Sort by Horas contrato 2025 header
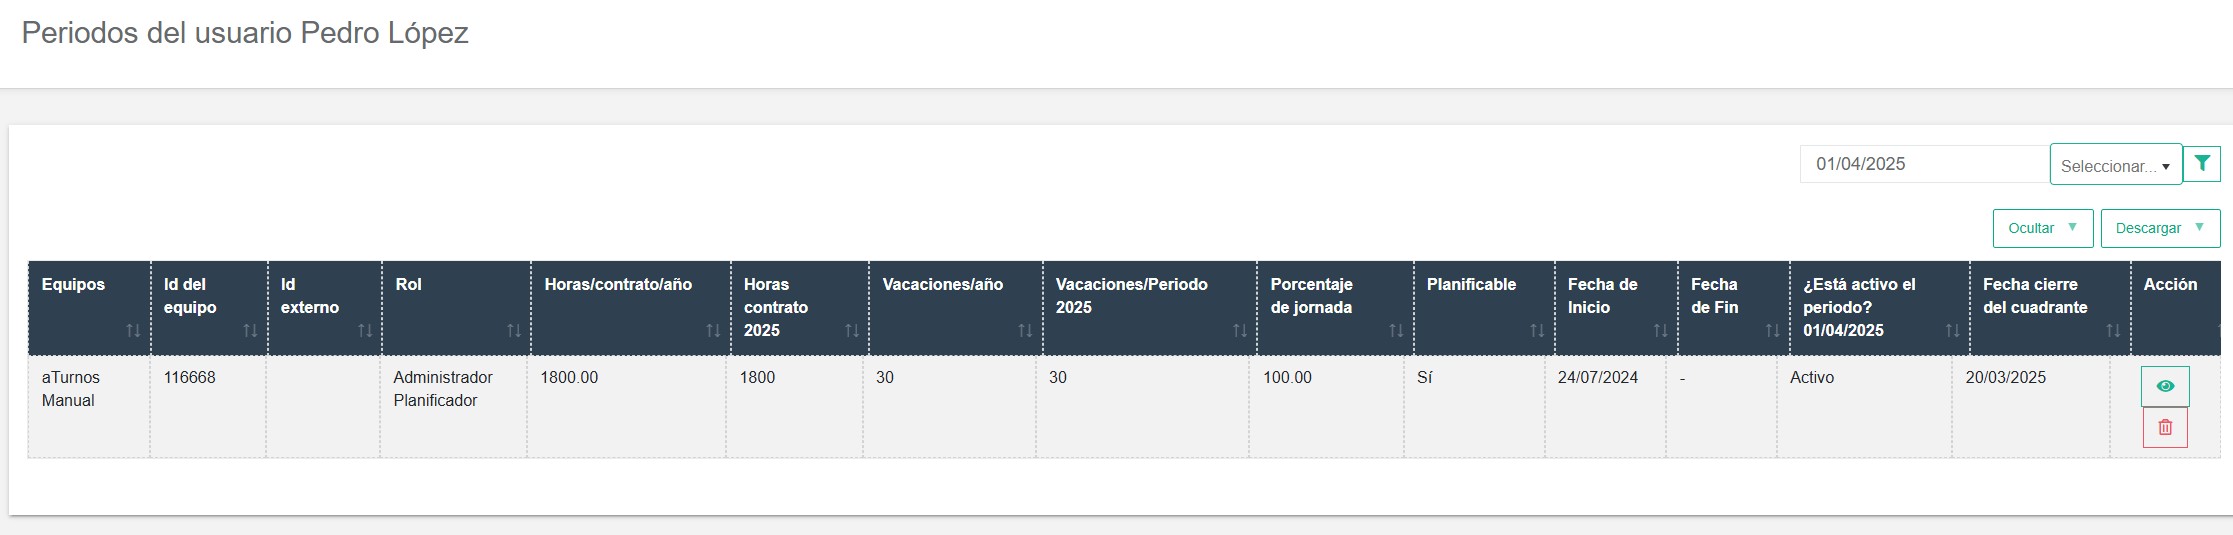 pyautogui.click(x=799, y=308)
